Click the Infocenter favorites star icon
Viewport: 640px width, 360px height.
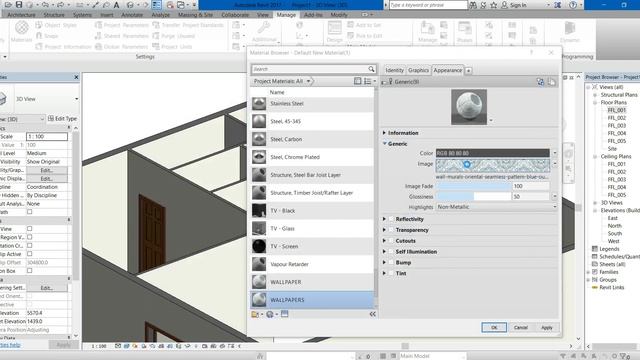(493, 5)
